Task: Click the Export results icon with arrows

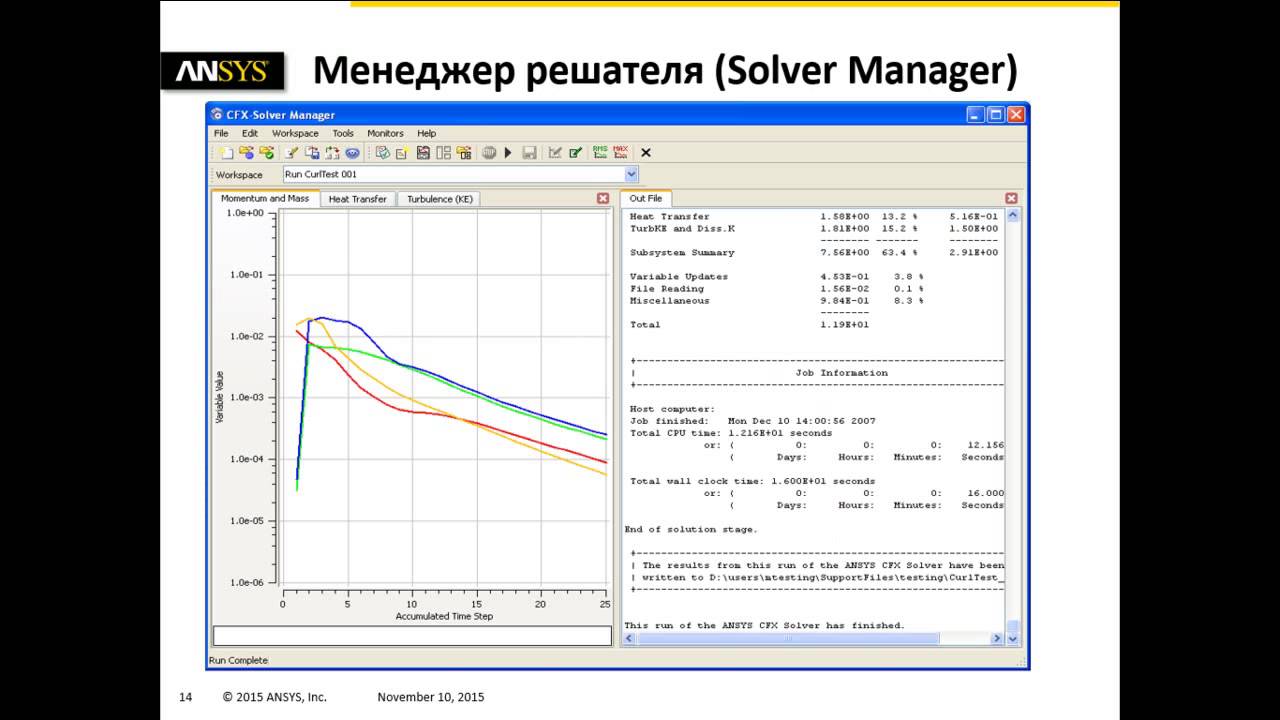Action: [x=332, y=153]
